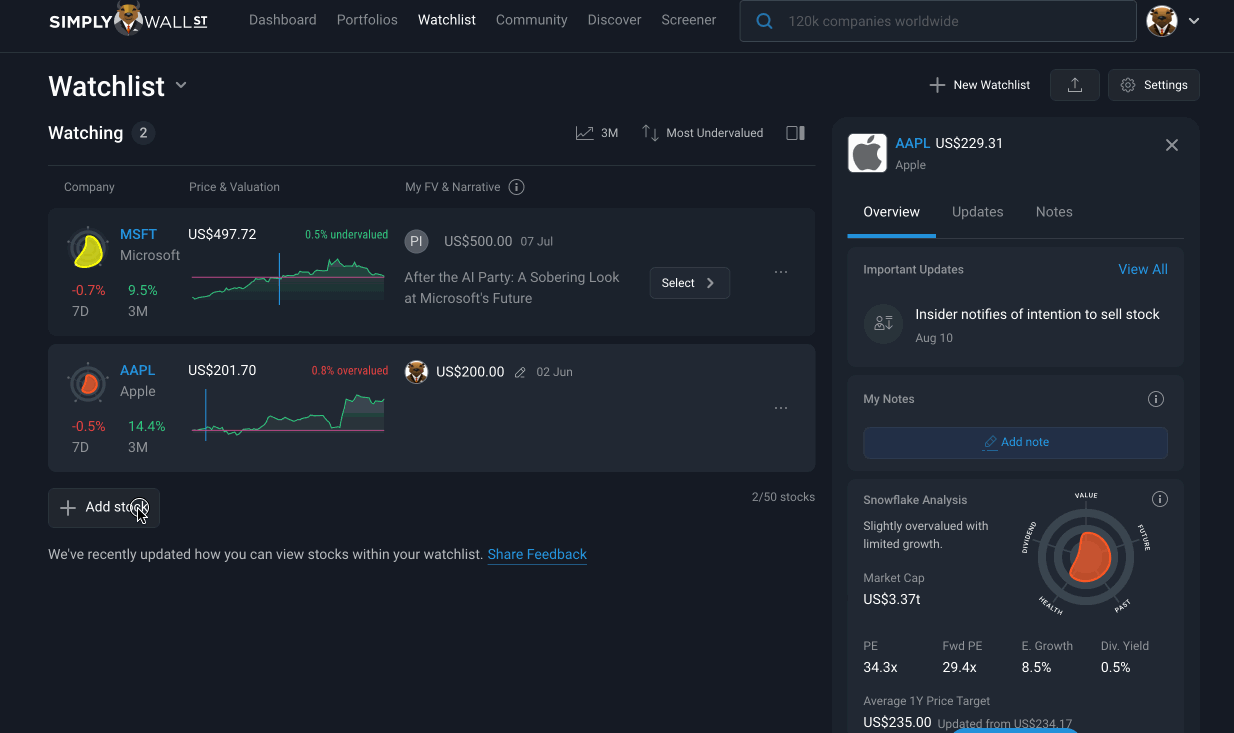
Task: Go to Portfolios in top navigation
Action: [x=367, y=20]
